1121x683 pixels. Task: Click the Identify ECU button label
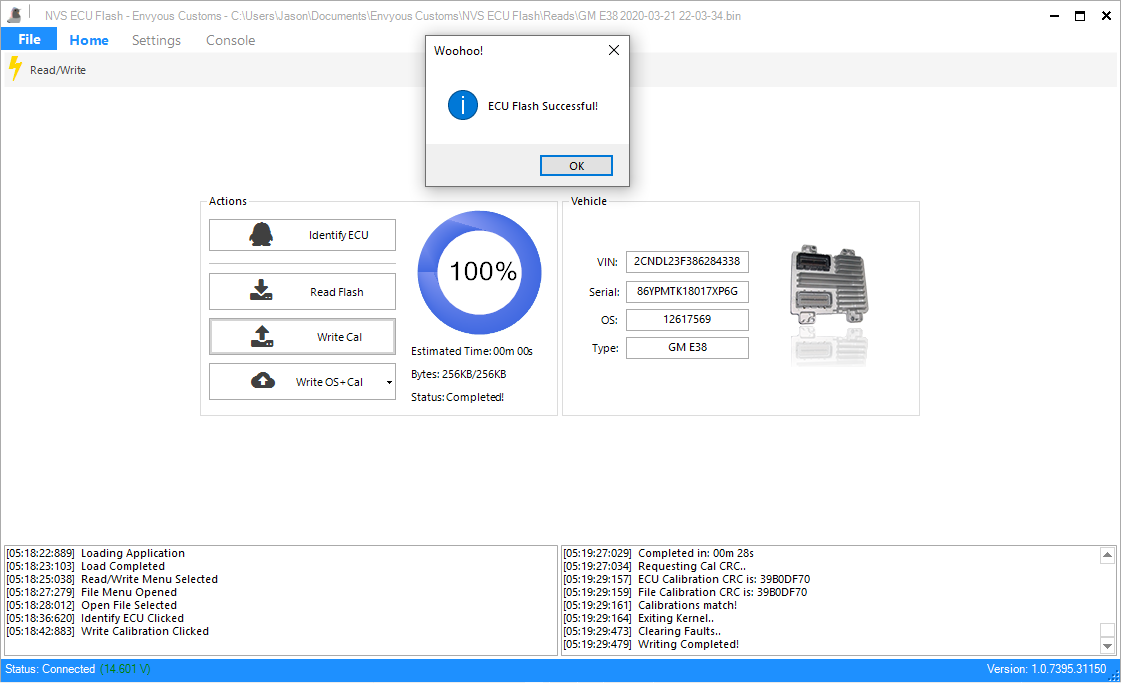coord(339,235)
